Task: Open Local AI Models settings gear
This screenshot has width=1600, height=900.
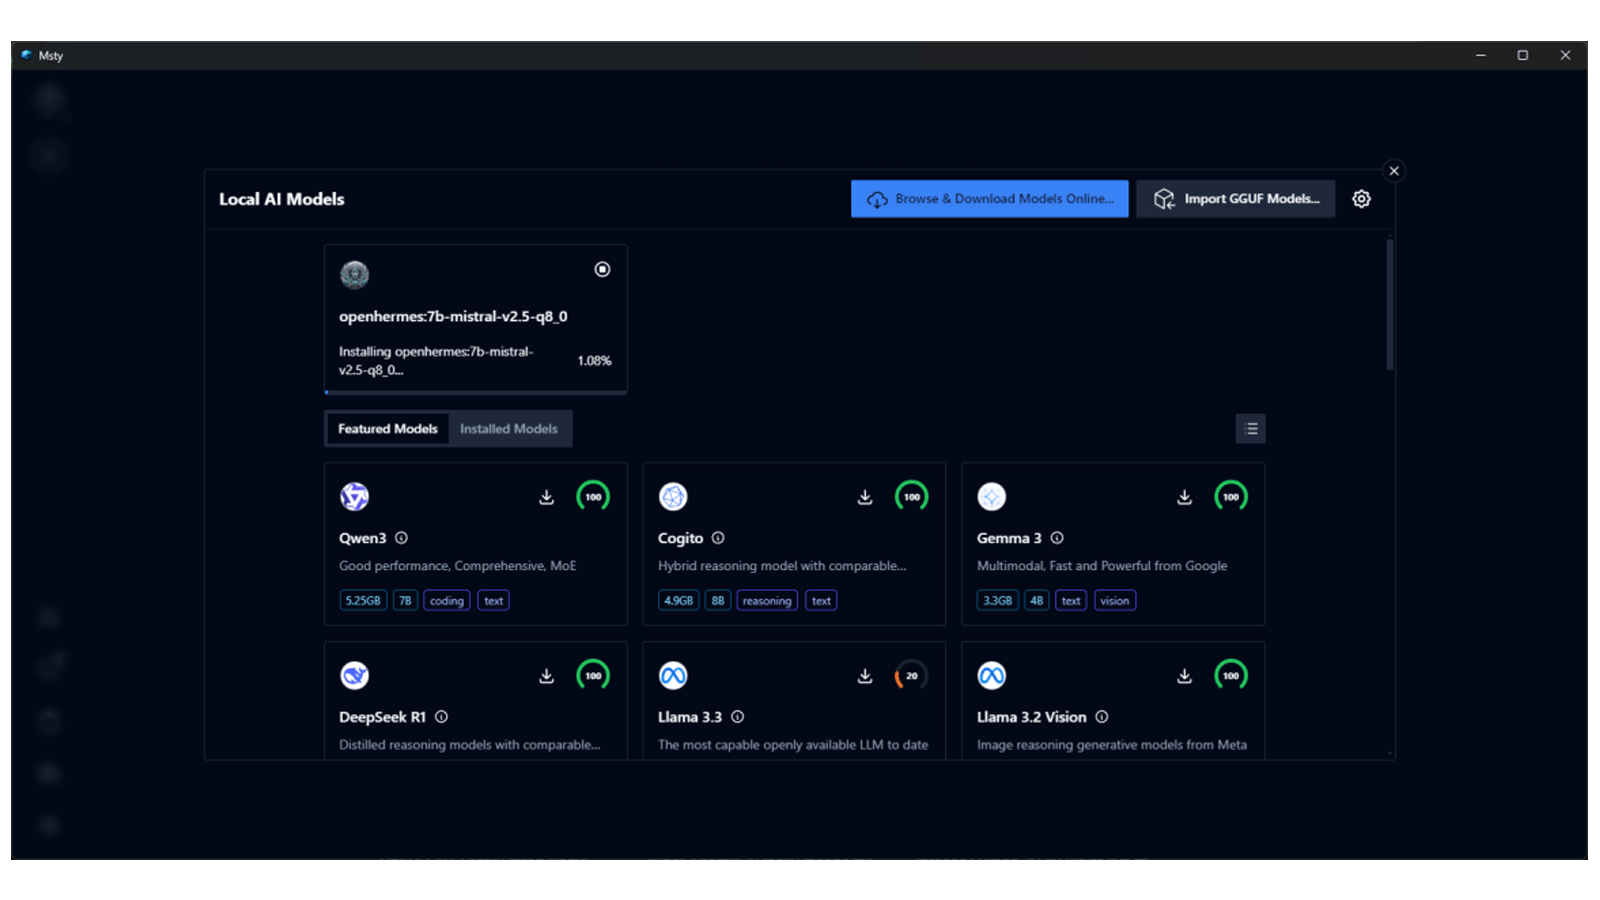Action: point(1361,199)
